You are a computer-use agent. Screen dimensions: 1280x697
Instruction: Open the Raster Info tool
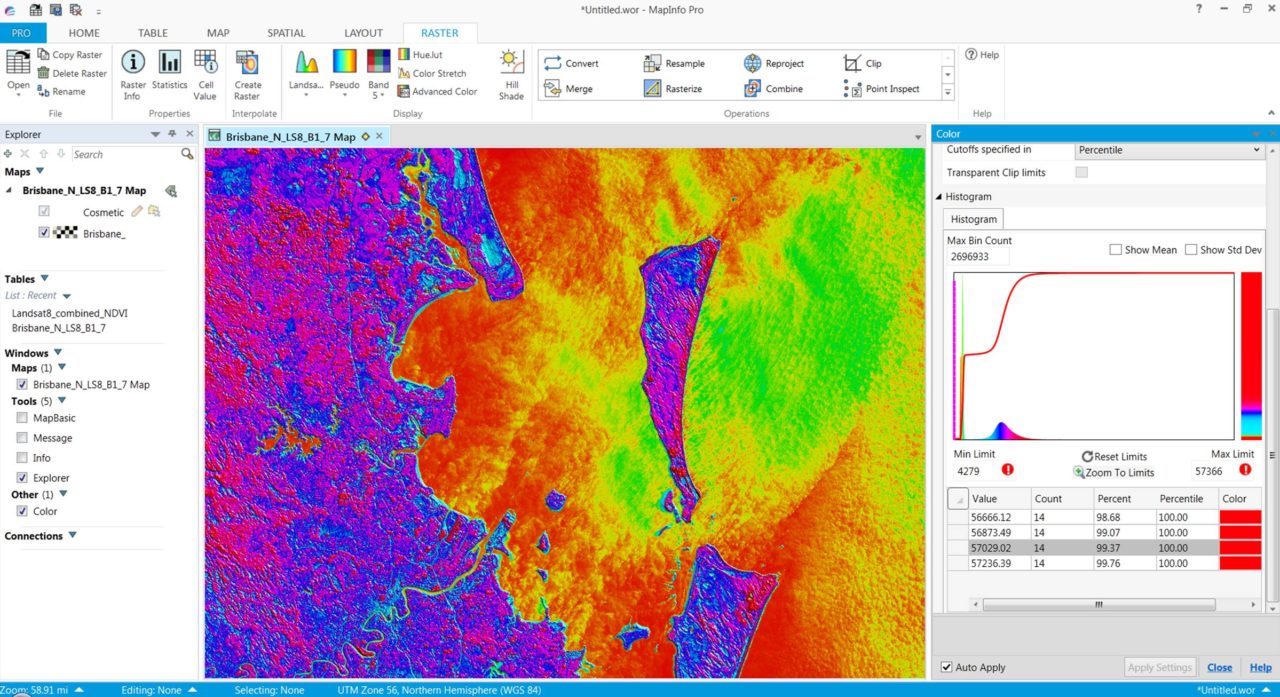tap(132, 72)
